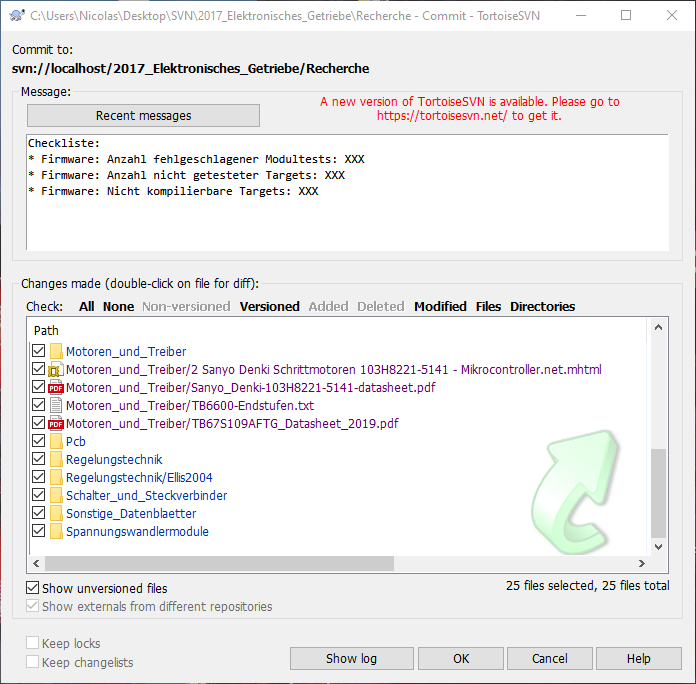Click the PDF icon for TB67S109AFTG_Datasheet_2019.pdf
The image size is (696, 684).
56,423
